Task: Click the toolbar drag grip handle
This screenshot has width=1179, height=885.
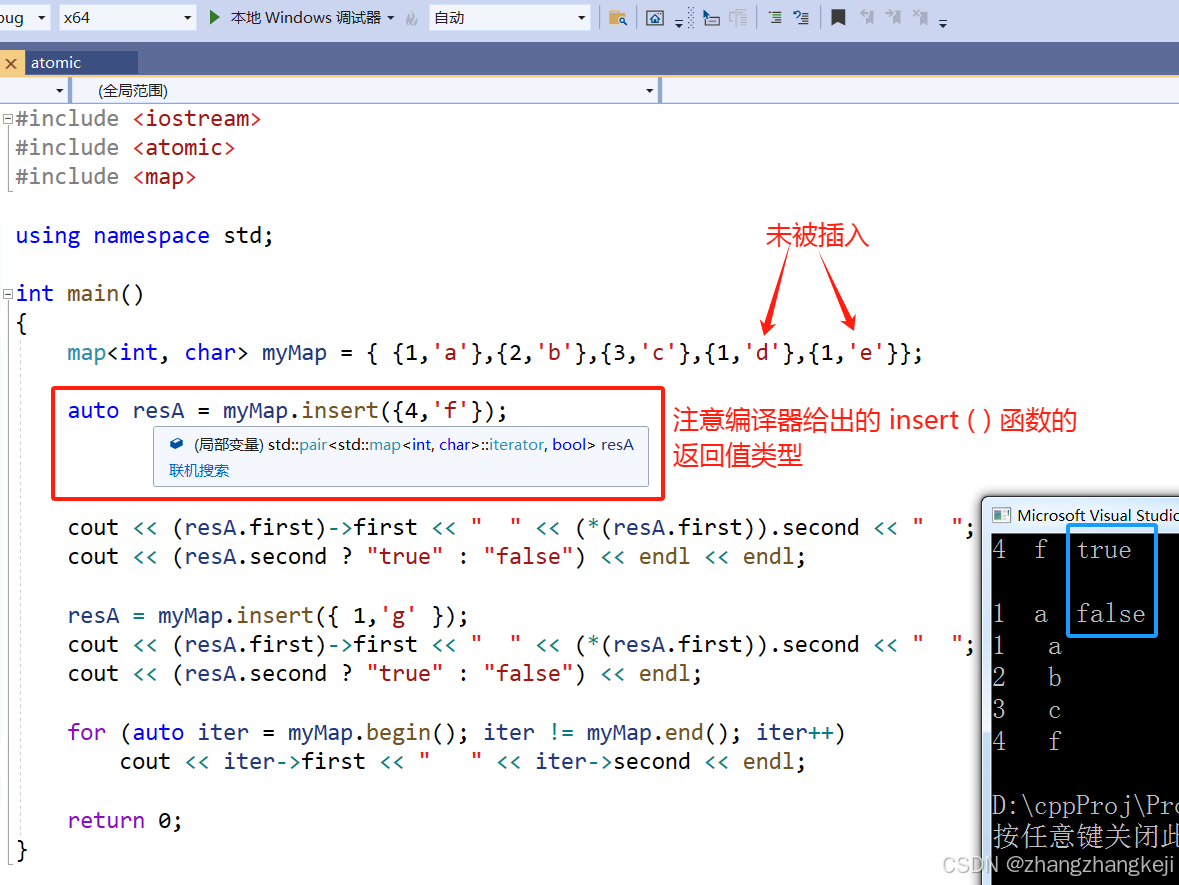Action: [690, 18]
